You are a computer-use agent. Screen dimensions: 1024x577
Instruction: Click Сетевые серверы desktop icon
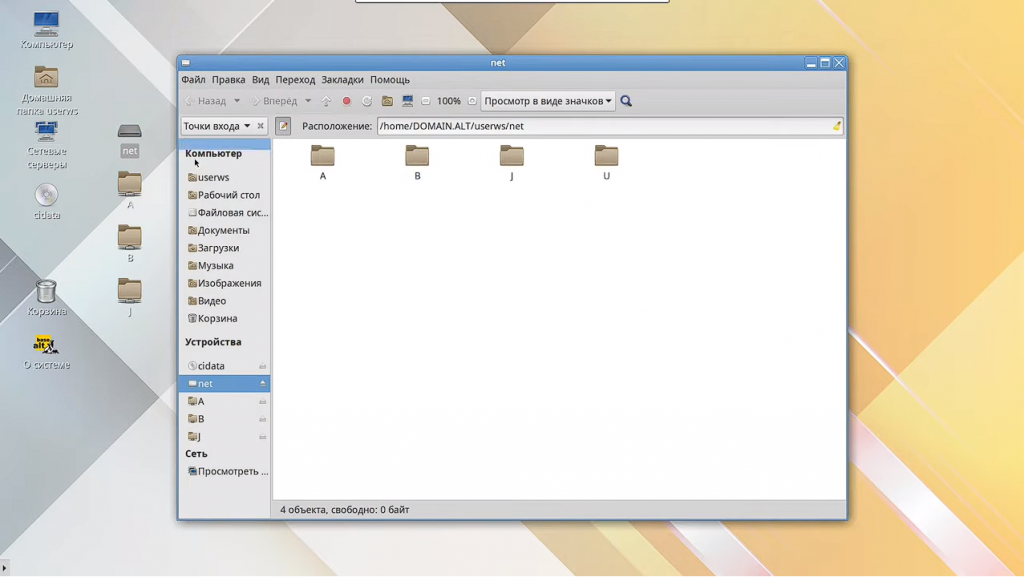point(46,146)
